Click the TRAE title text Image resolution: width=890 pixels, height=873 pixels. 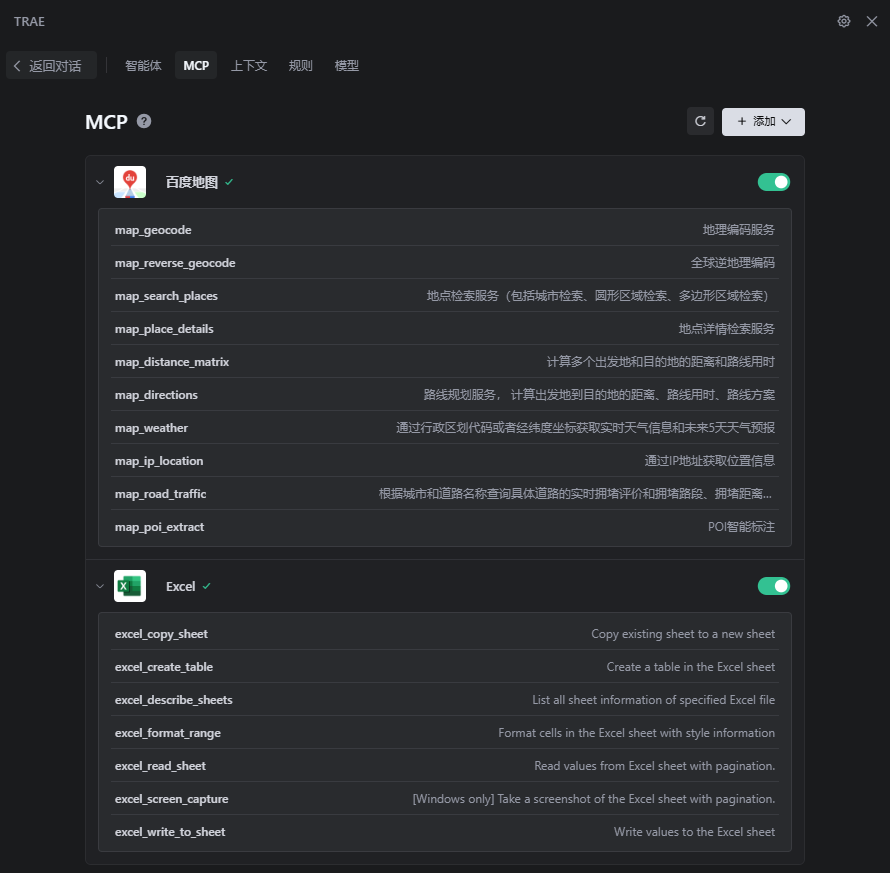(30, 22)
